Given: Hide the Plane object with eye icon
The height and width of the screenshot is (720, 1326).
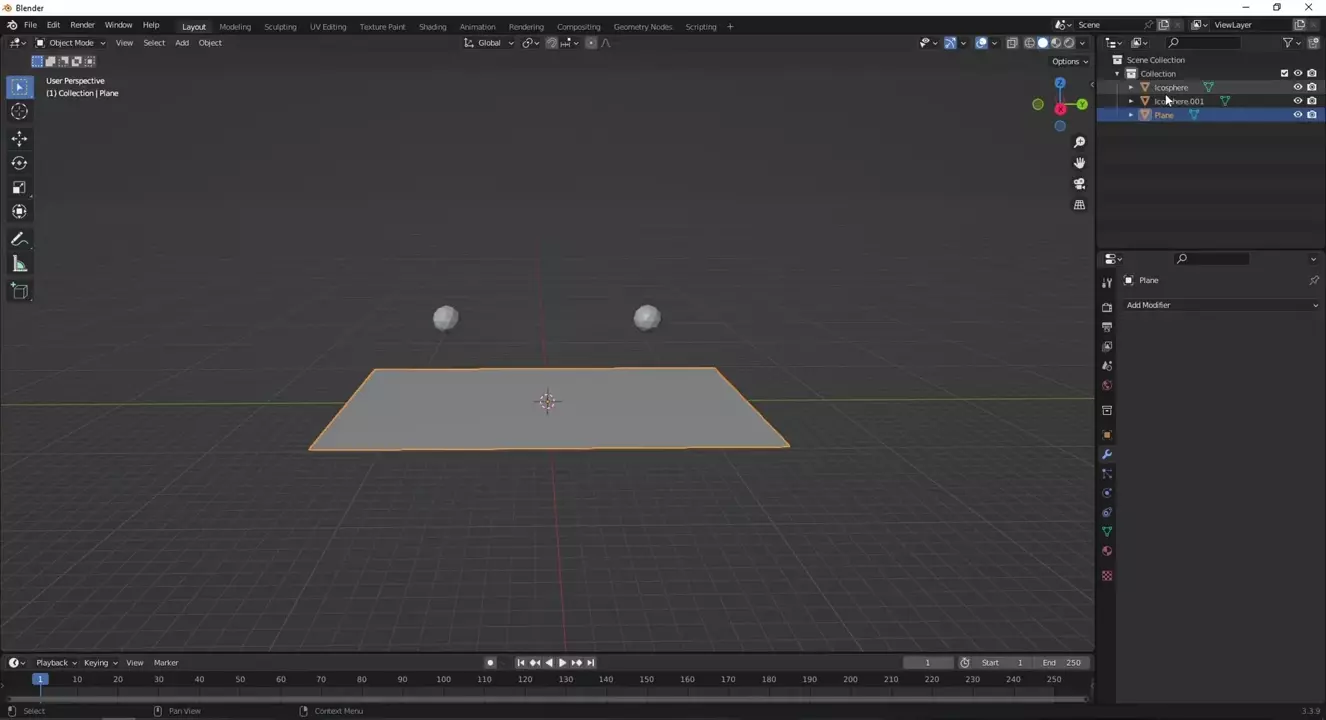Looking at the screenshot, I should click(1298, 115).
